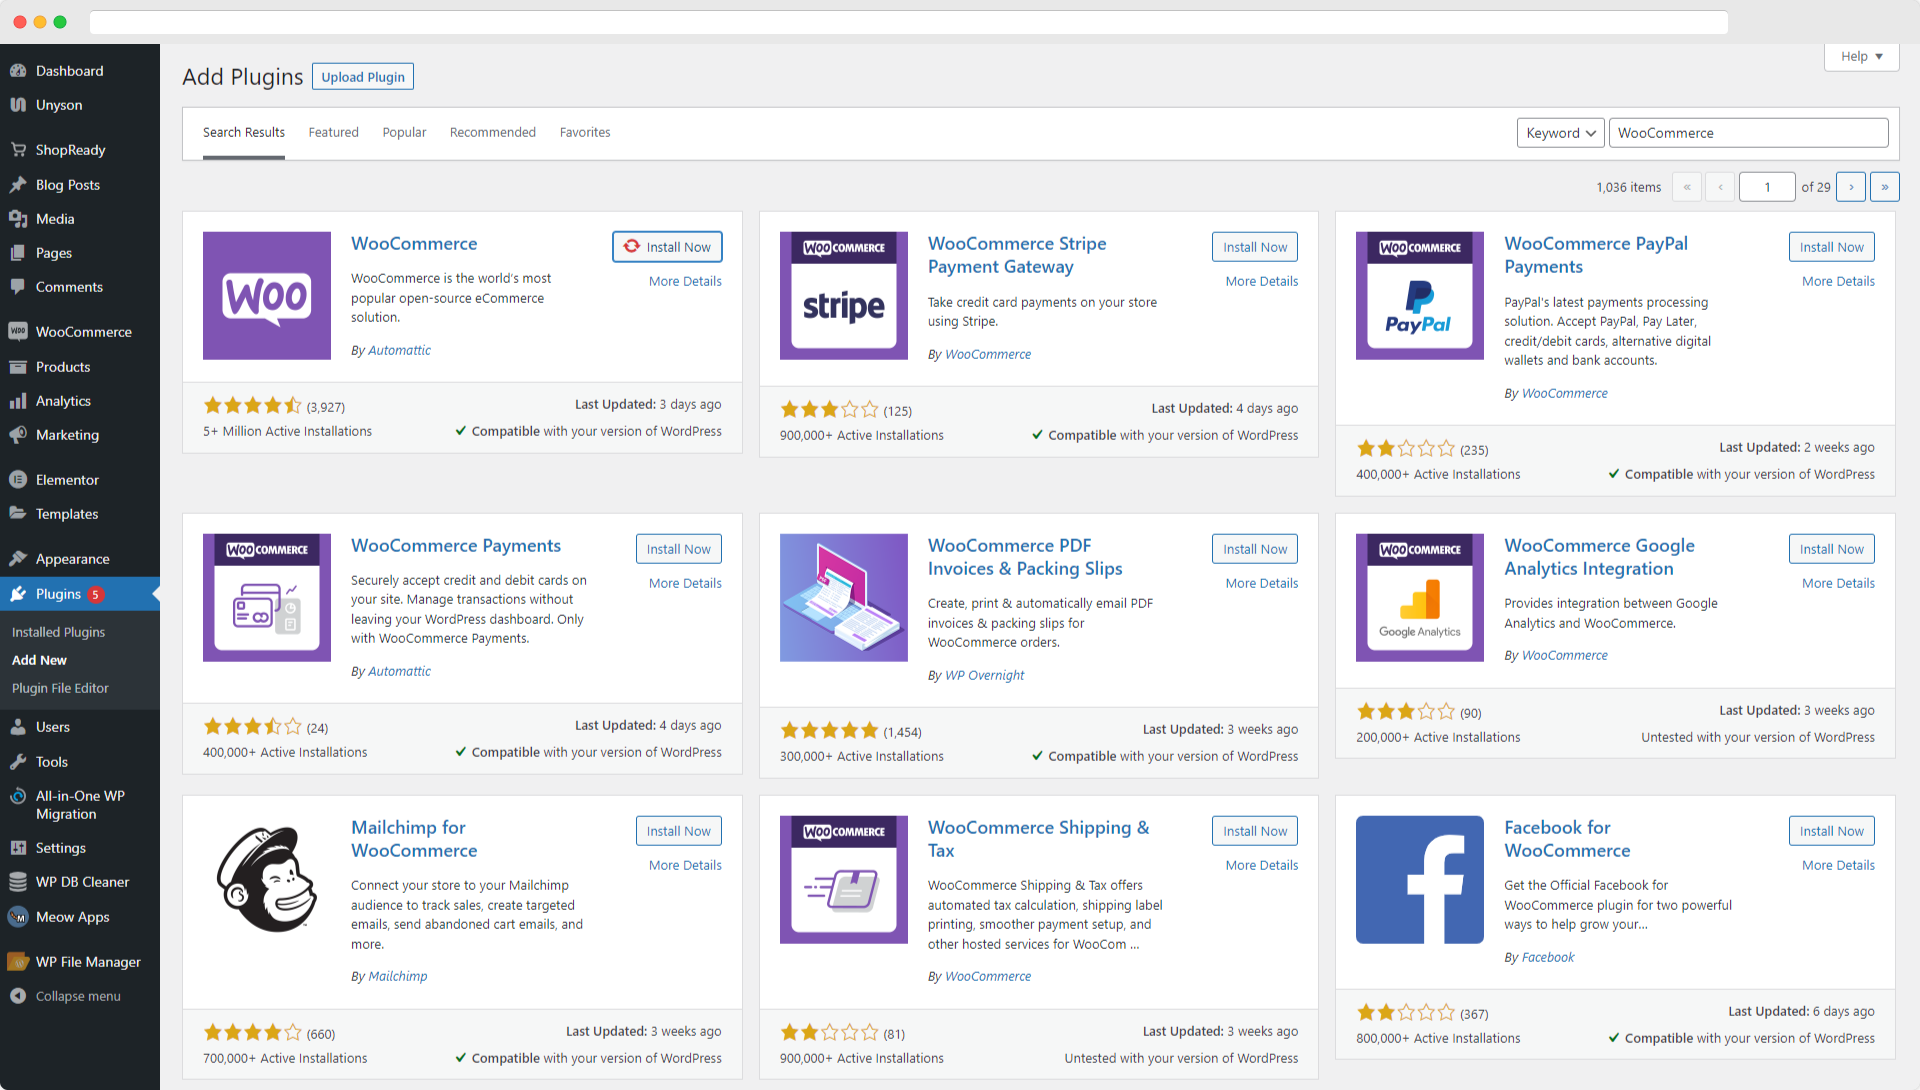Install WooCommerce Stripe Payment Gateway
This screenshot has height=1090, width=1920.
pos(1255,247)
